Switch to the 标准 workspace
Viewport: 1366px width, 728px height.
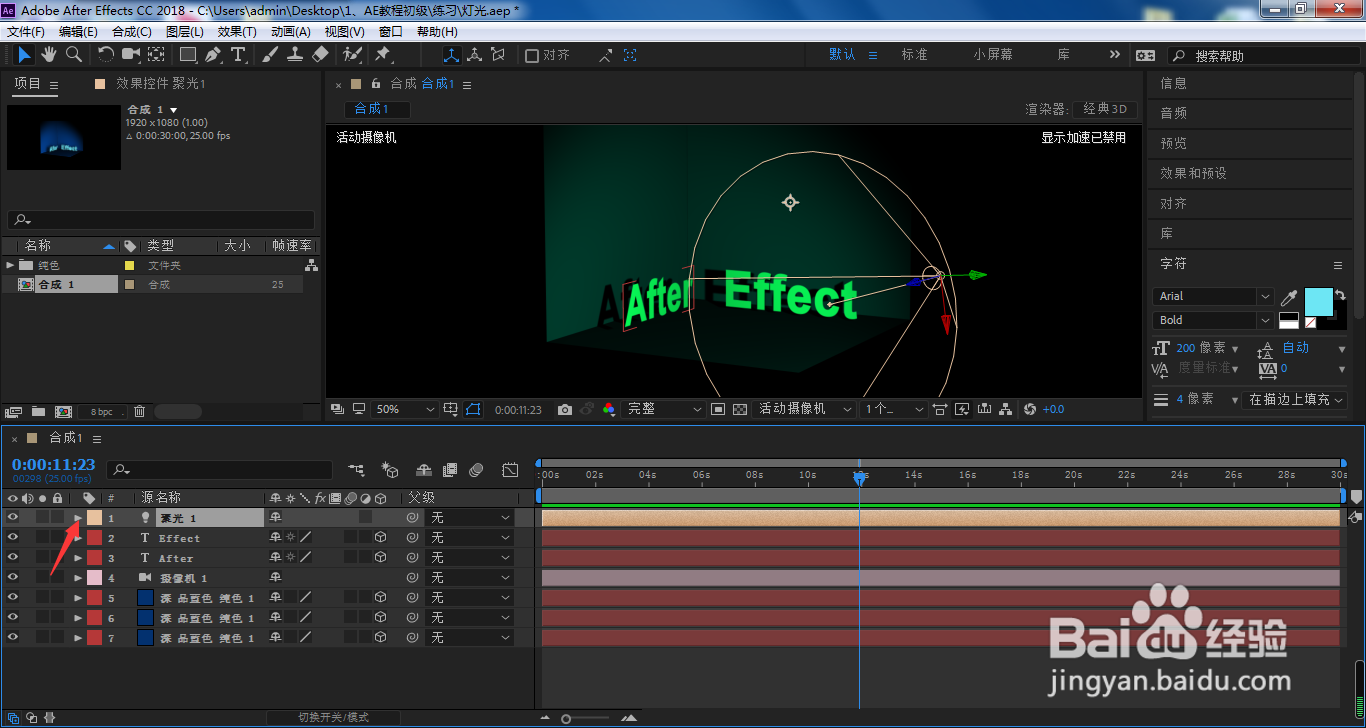[x=915, y=55]
